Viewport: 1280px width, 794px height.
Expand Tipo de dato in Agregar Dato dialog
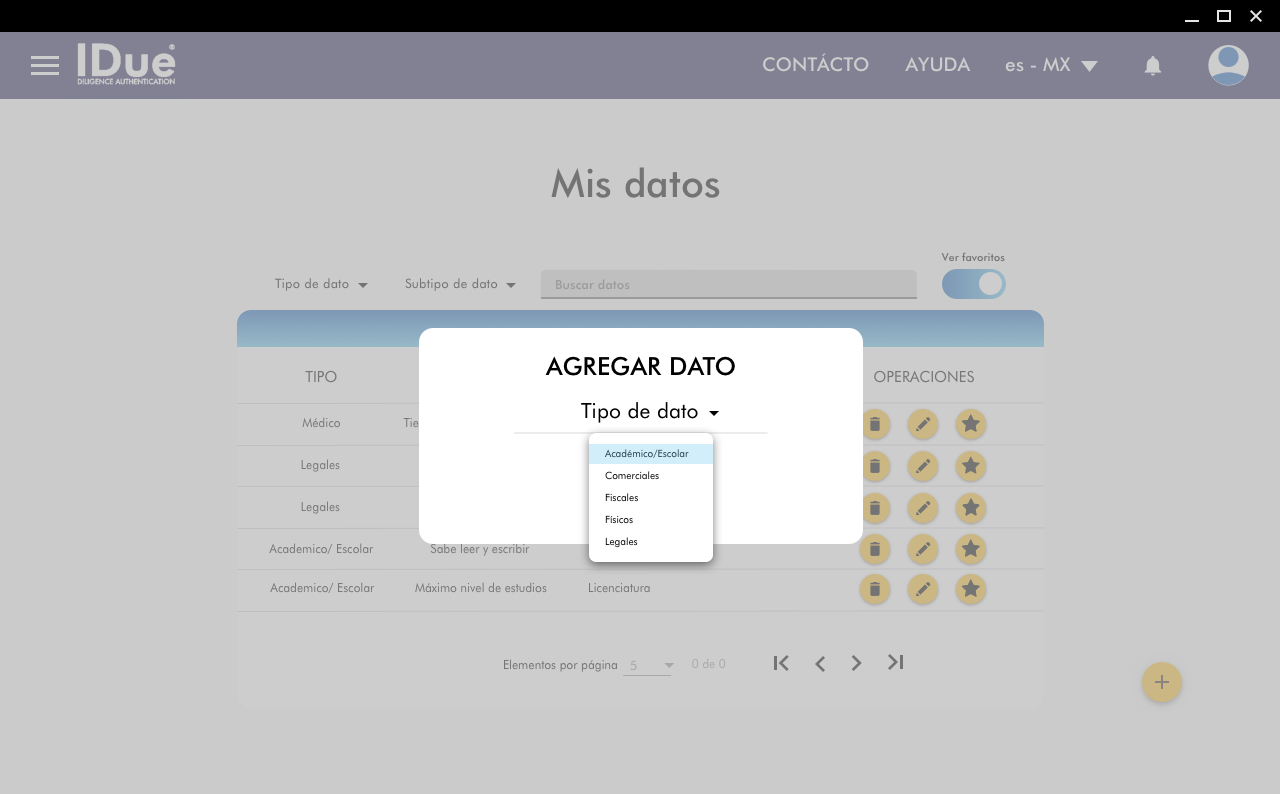(x=649, y=412)
